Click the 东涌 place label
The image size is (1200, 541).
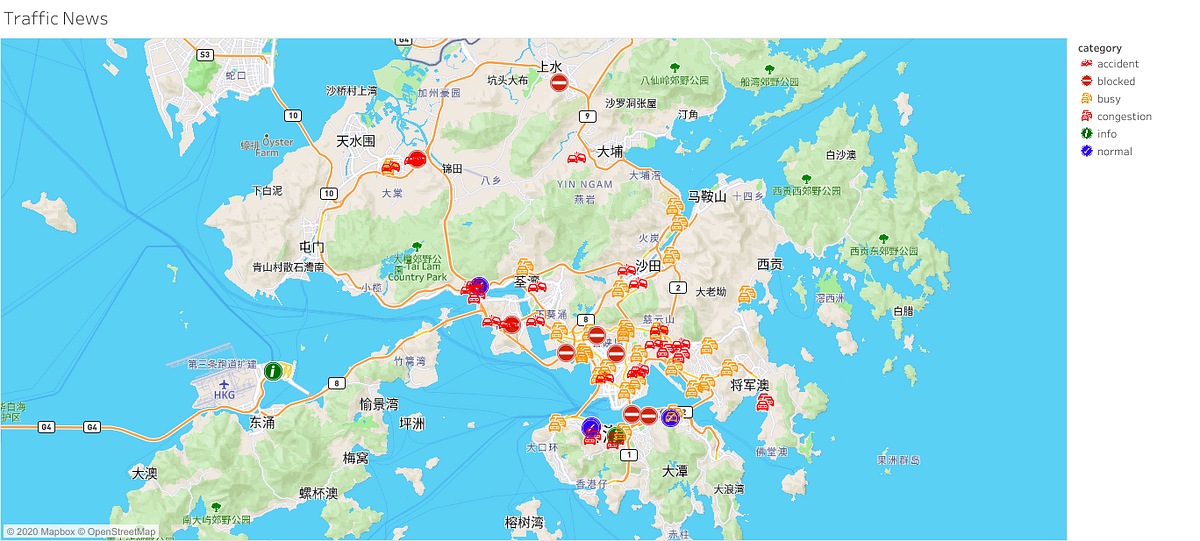tap(262, 423)
